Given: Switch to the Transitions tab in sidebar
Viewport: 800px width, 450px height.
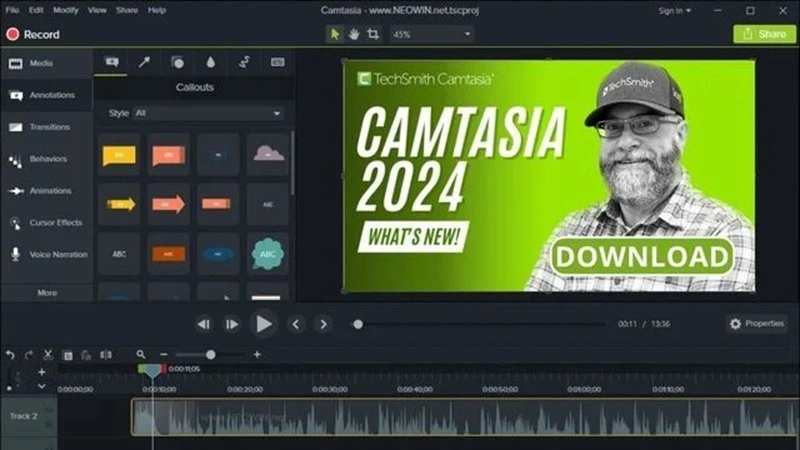Looking at the screenshot, I should (x=47, y=127).
